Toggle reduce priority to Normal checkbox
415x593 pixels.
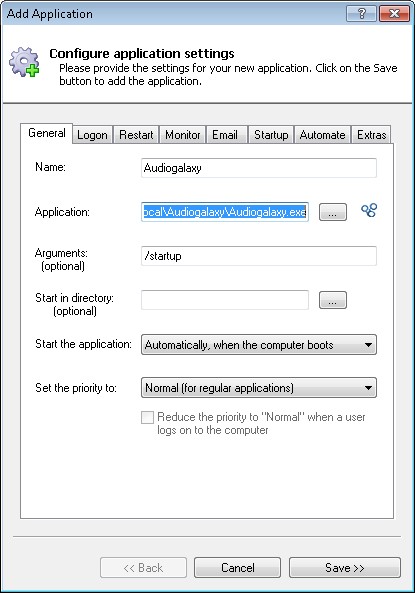coord(147,418)
